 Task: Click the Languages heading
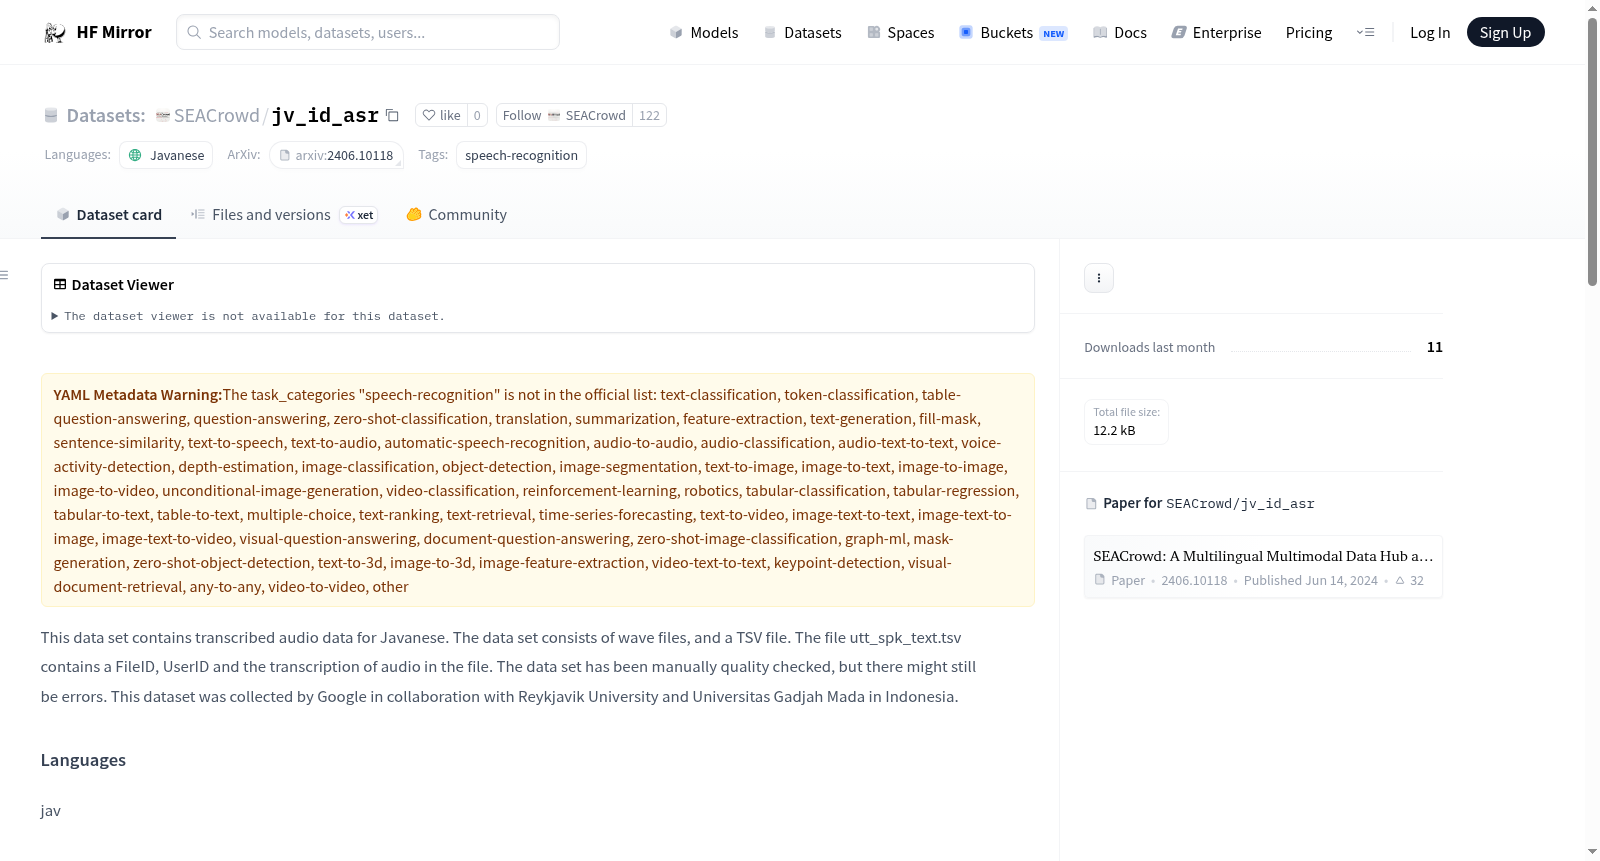pyautogui.click(x=83, y=760)
